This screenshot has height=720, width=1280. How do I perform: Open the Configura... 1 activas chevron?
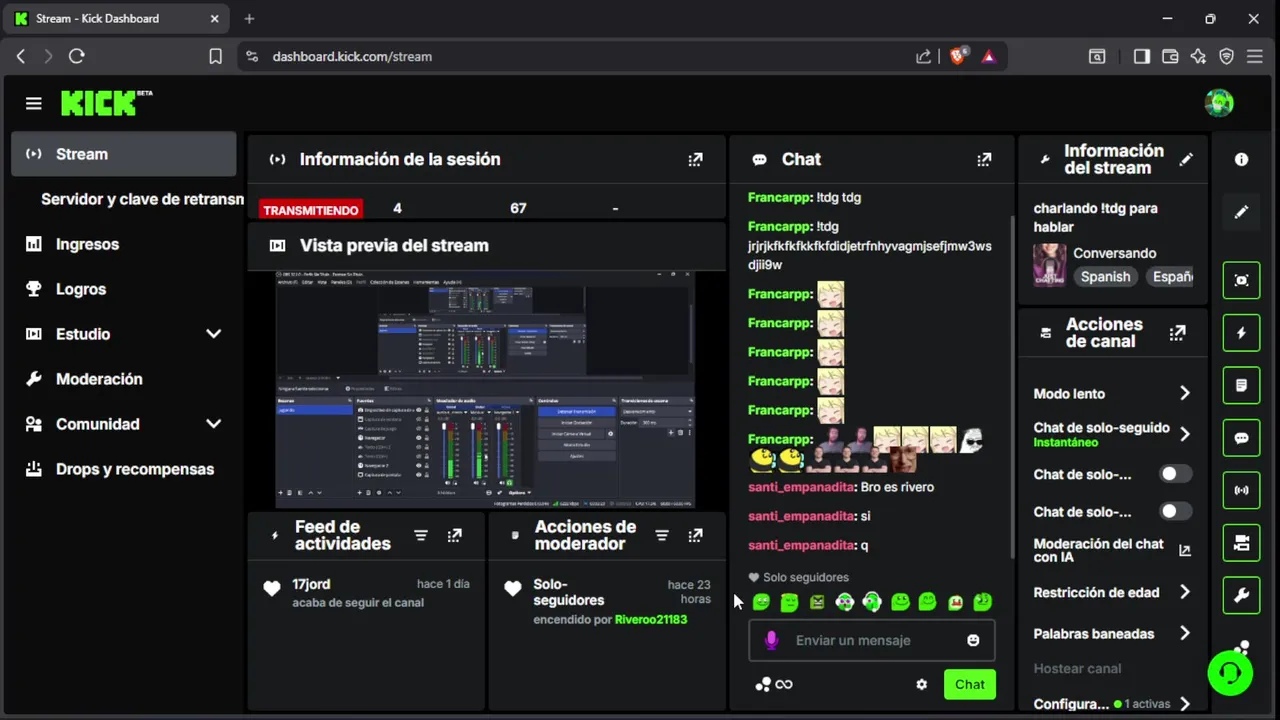pyautogui.click(x=1184, y=704)
